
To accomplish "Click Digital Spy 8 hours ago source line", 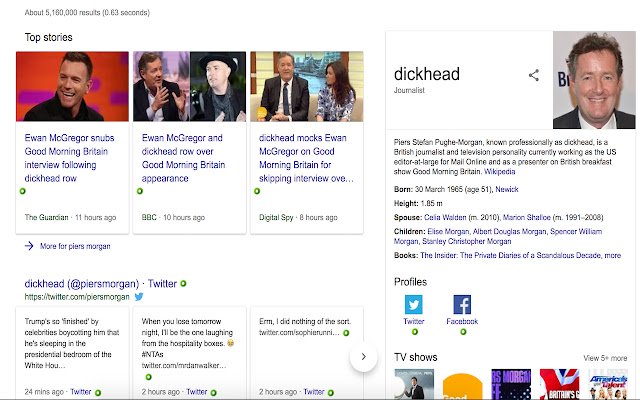I will [x=298, y=218].
